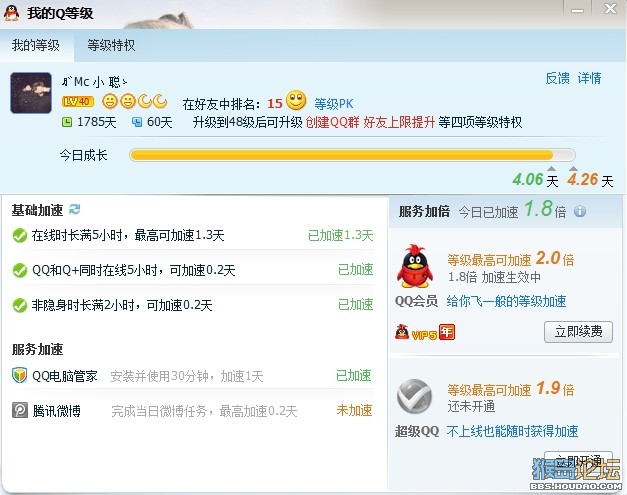Click the 腾讯微博 icon
This screenshot has height=495, width=627.
20,410
